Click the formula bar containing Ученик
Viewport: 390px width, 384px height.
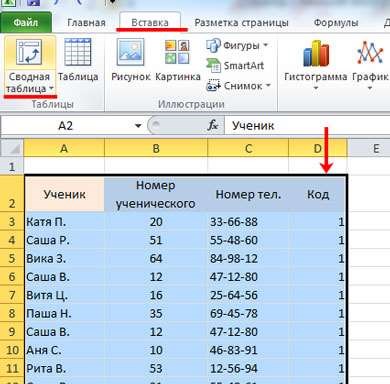point(307,126)
